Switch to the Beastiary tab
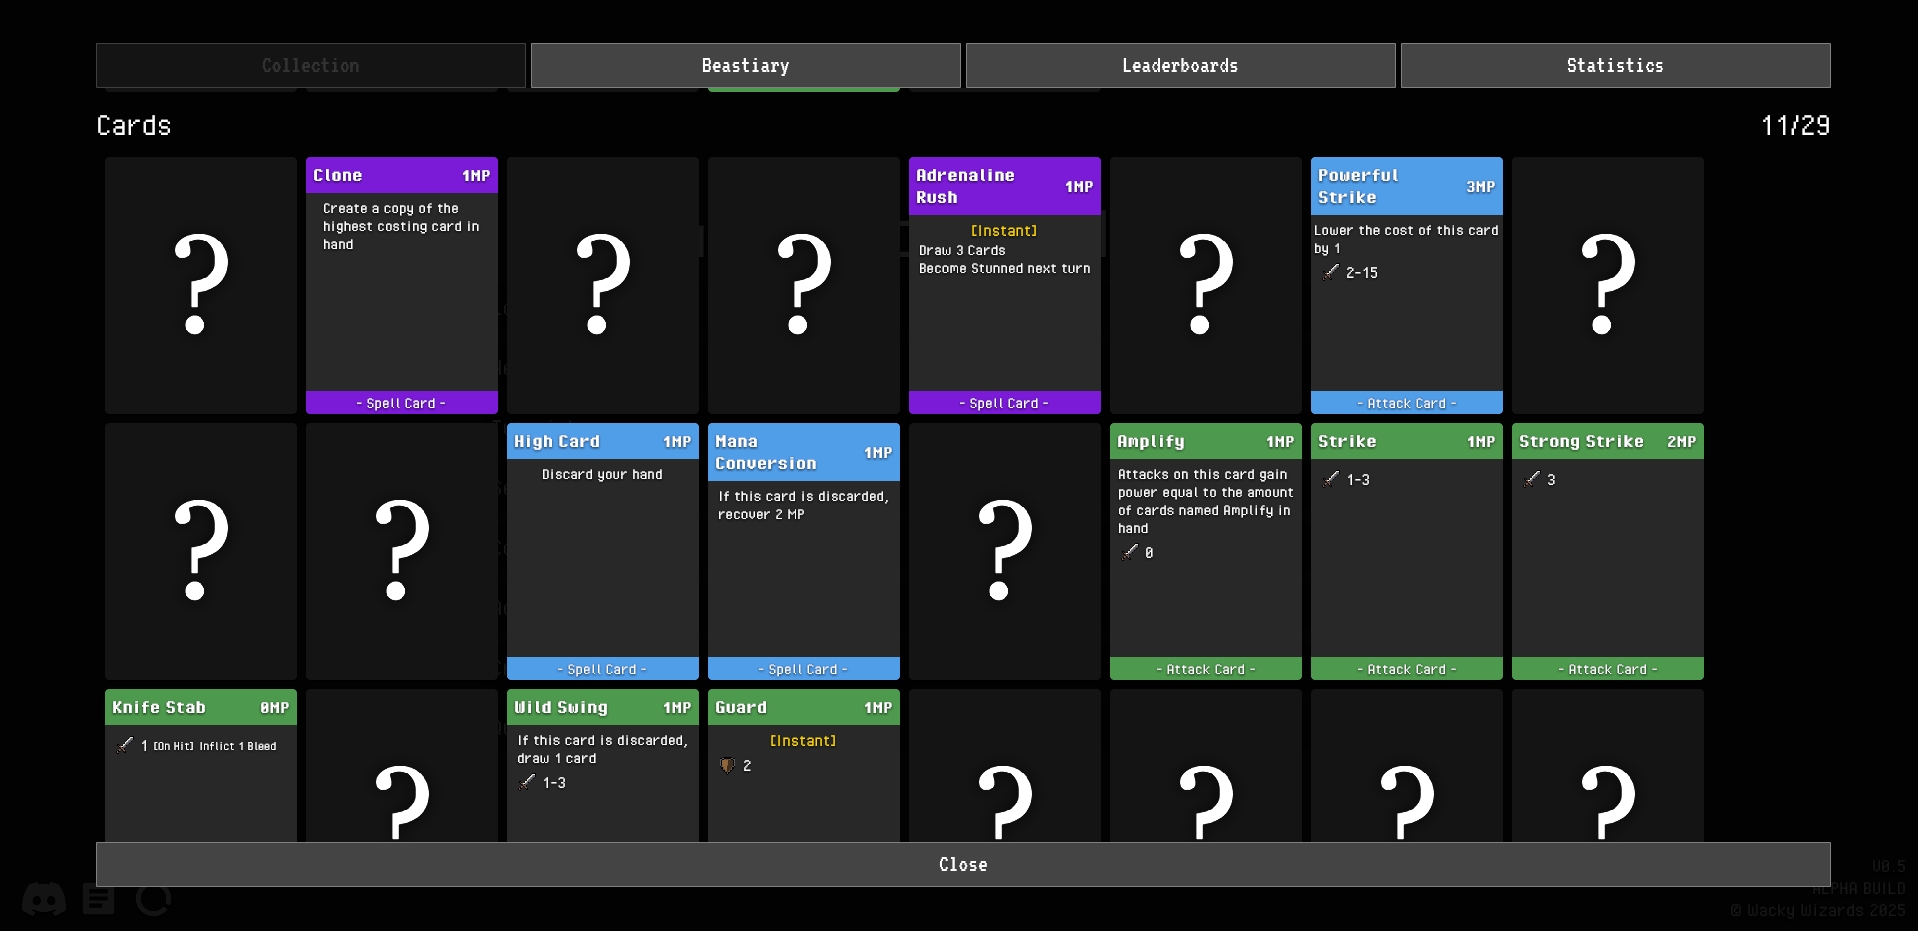This screenshot has width=1918, height=931. [745, 65]
